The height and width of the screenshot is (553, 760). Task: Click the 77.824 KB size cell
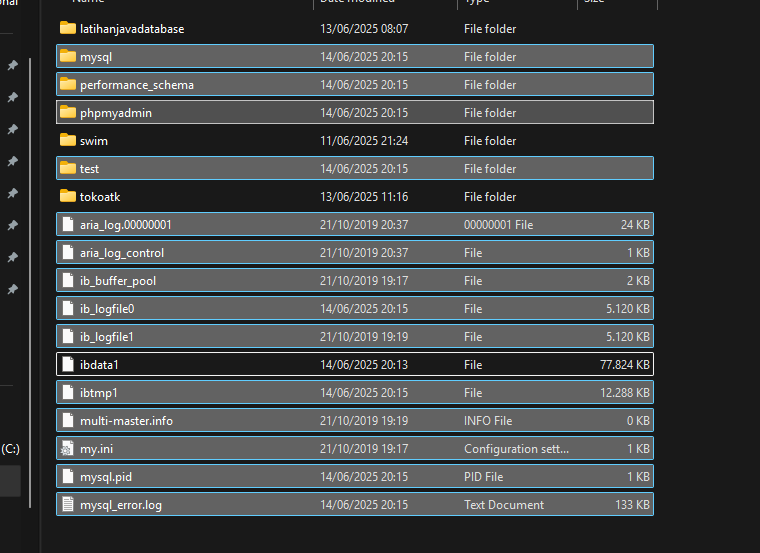click(625, 365)
